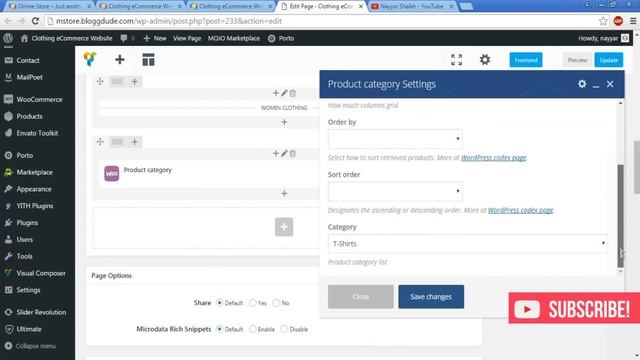Click the gray Close button in panel

(361, 297)
